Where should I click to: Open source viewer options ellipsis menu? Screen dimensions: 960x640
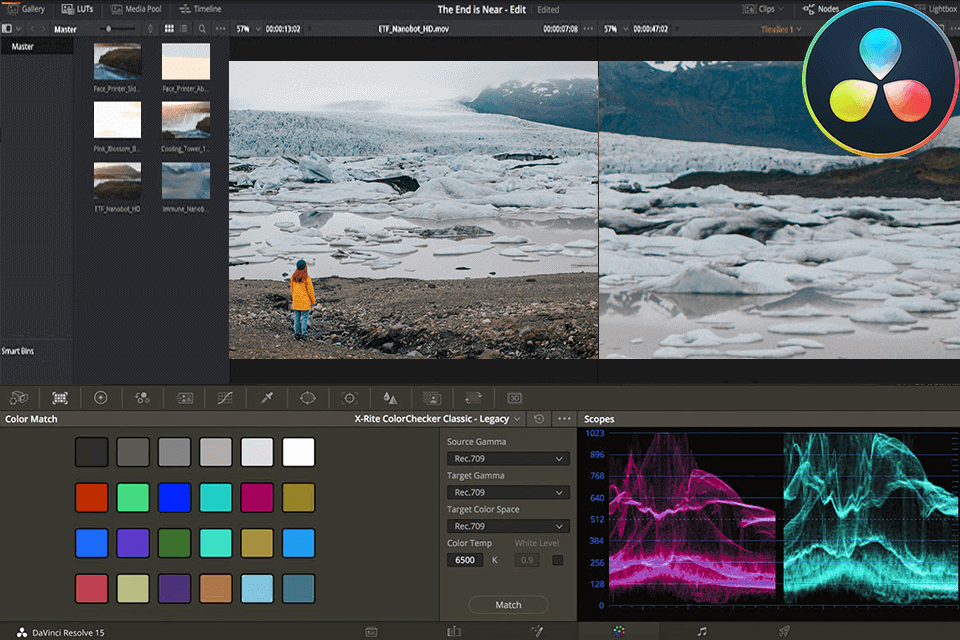(x=588, y=29)
